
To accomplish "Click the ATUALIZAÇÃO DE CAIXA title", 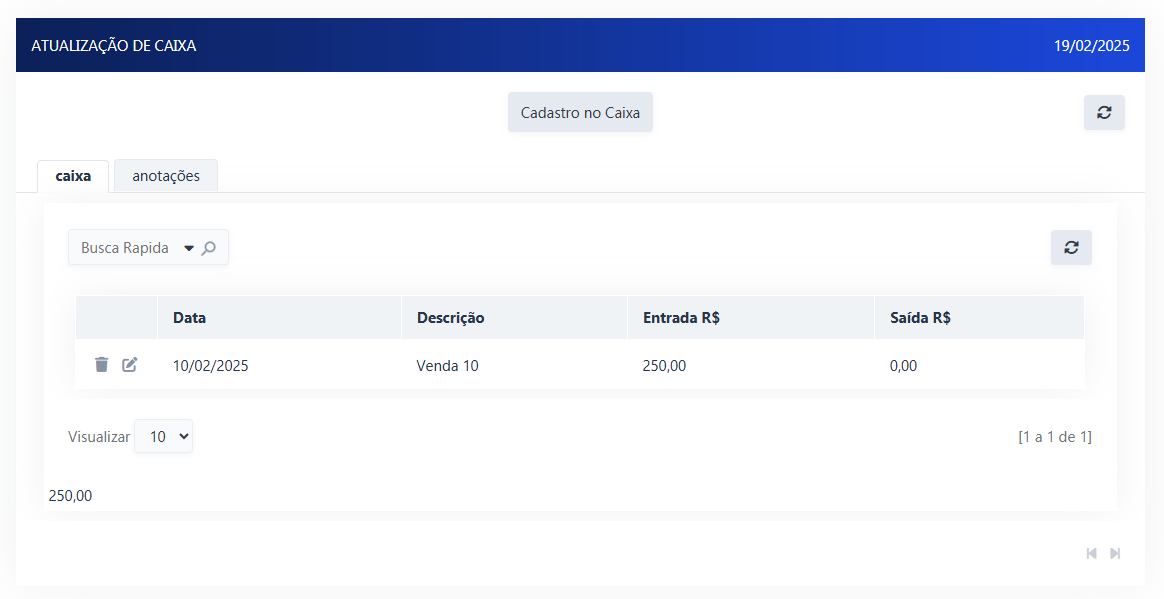I will pos(114,45).
